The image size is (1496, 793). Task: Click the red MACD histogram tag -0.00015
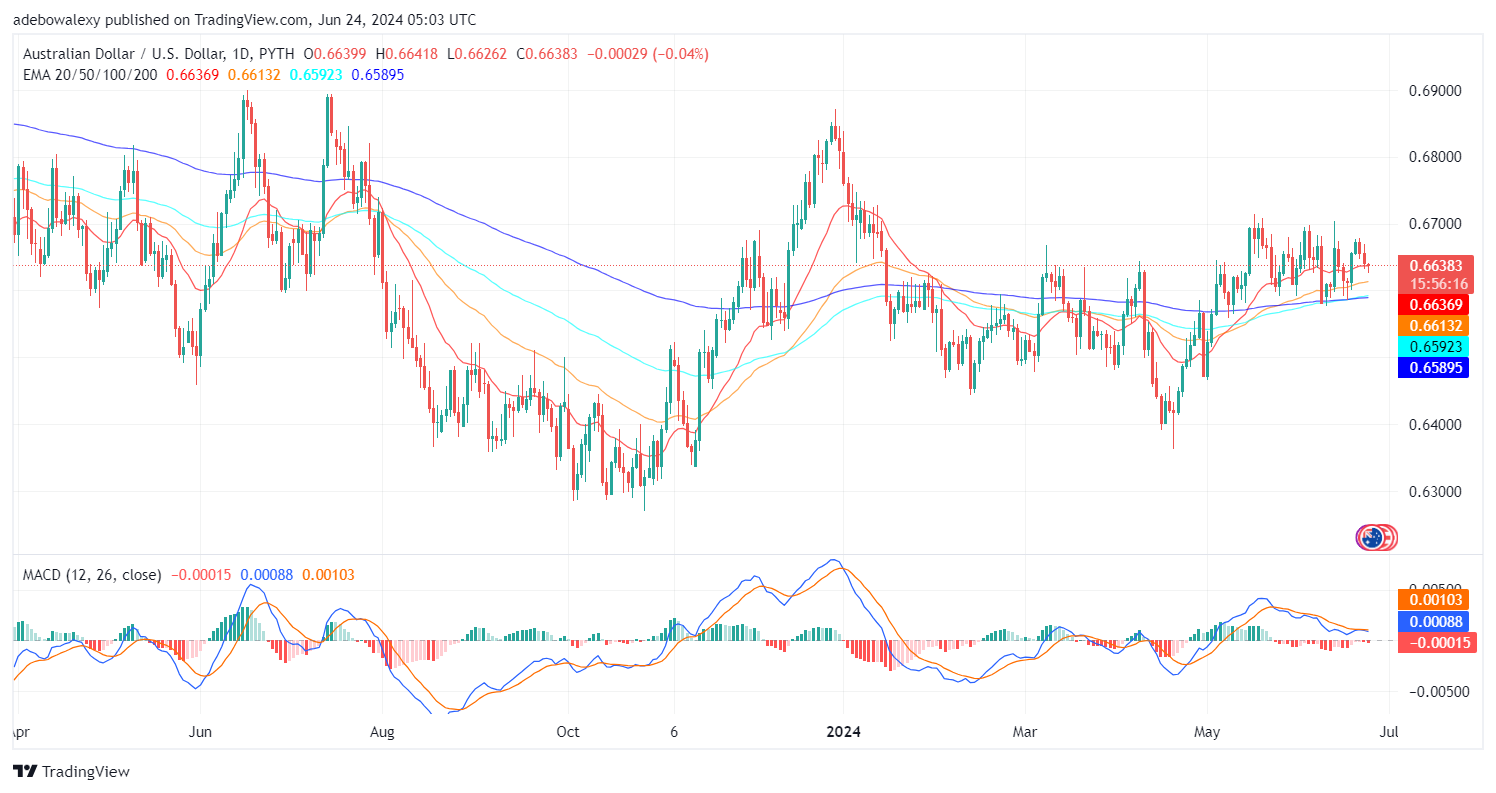click(x=1437, y=643)
